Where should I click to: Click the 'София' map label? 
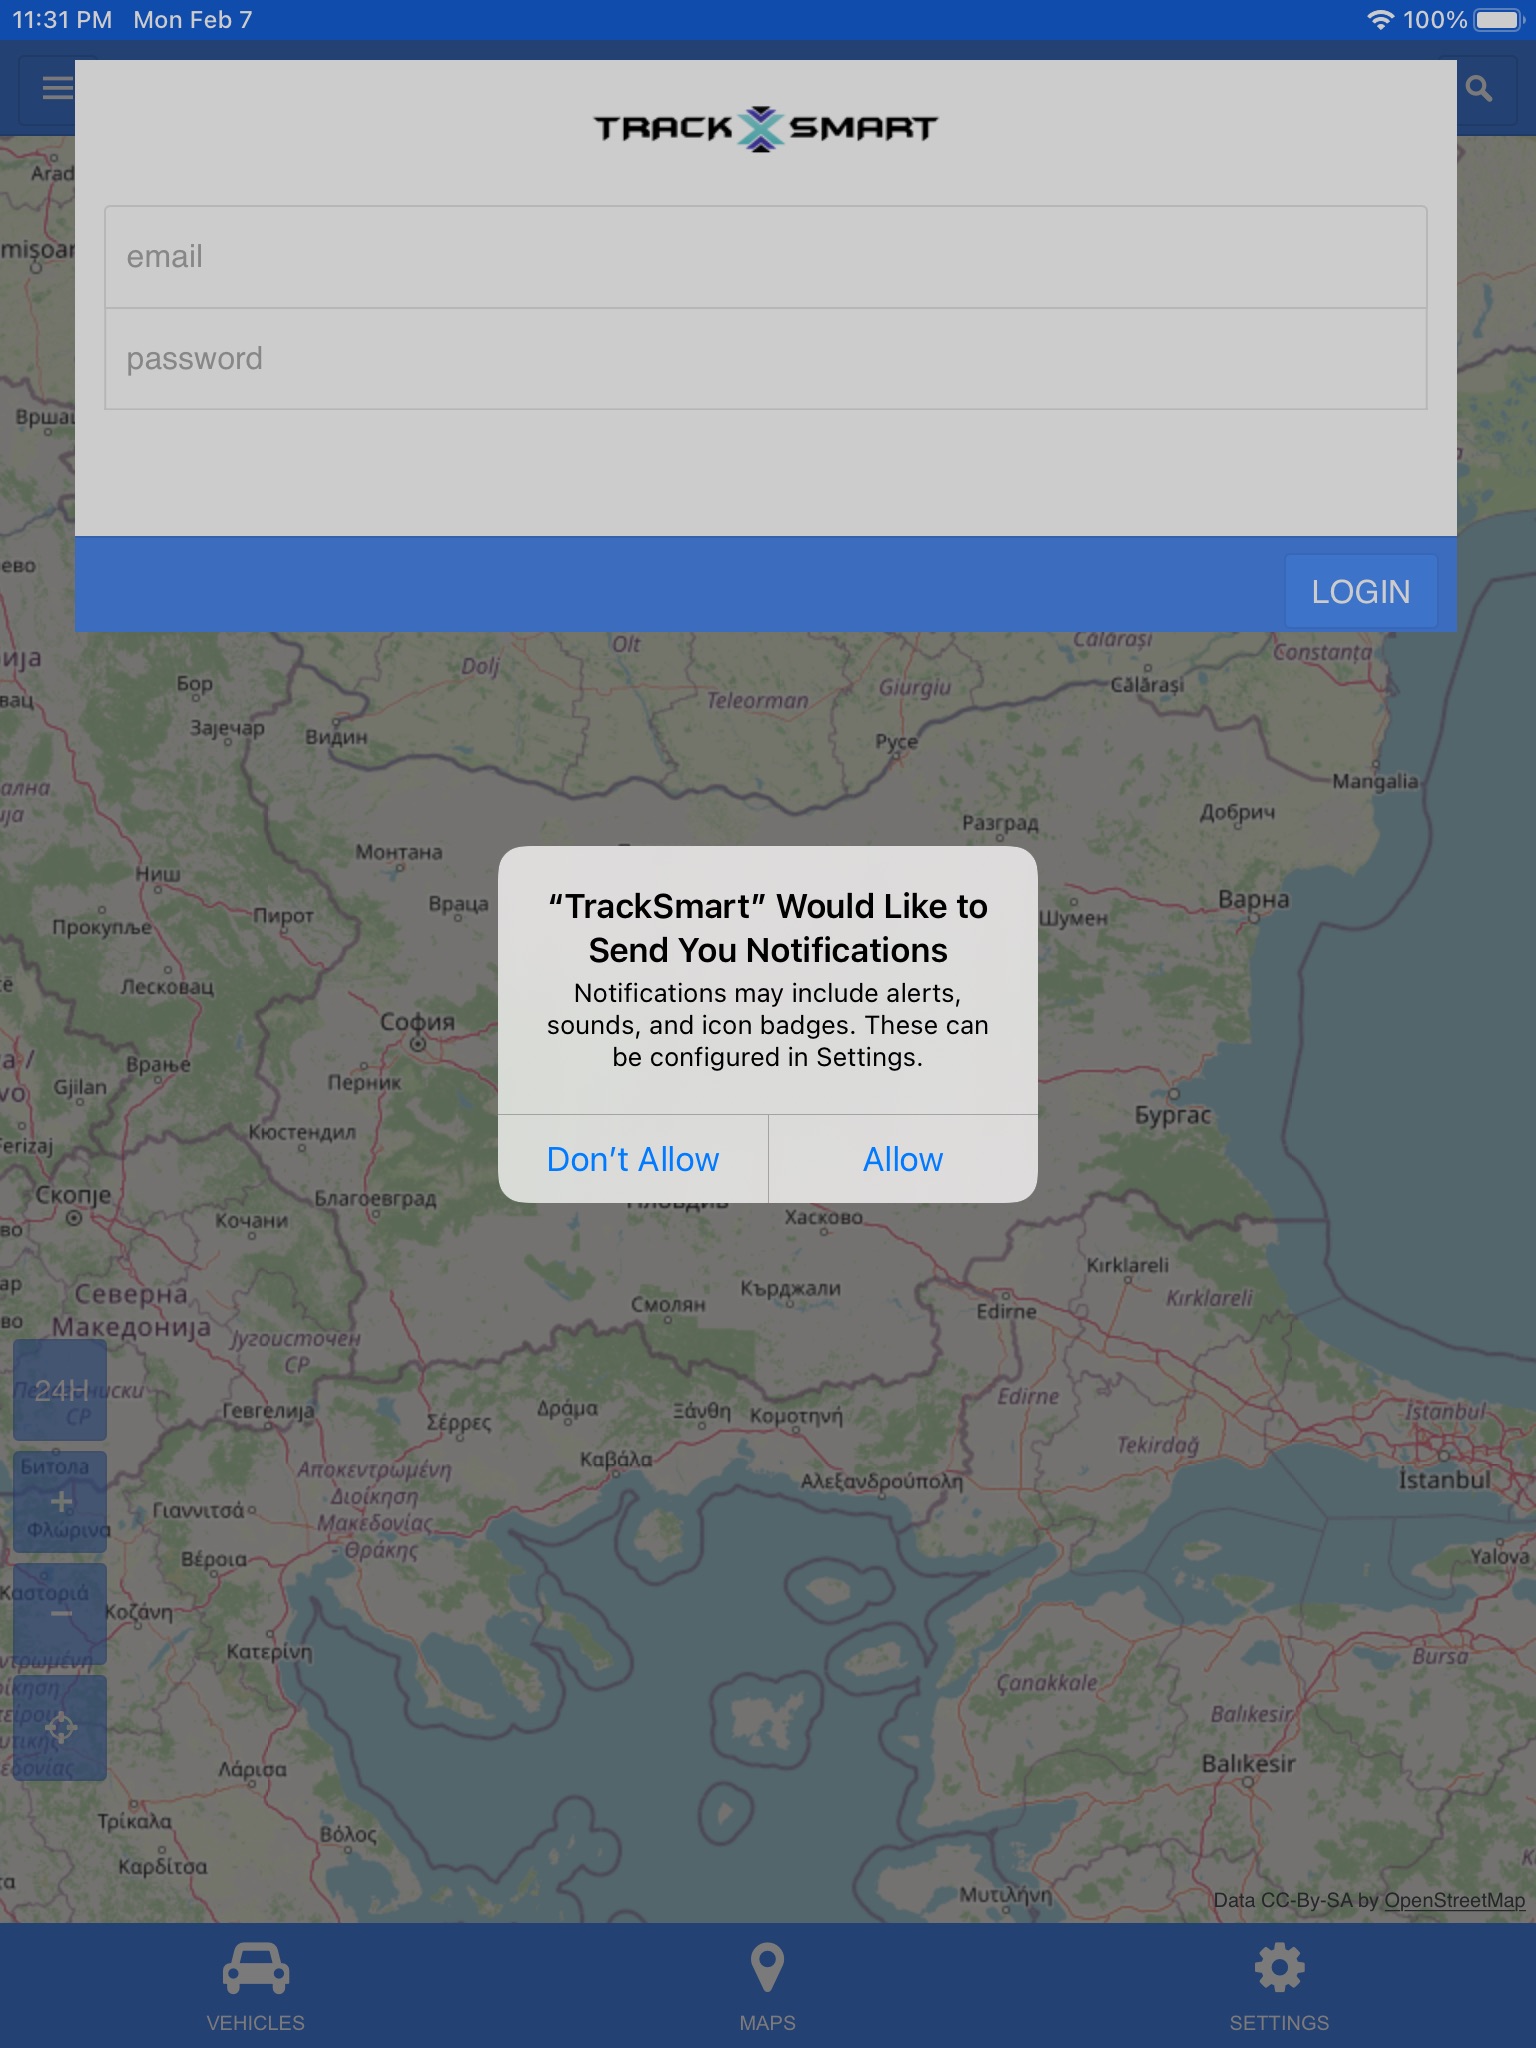(x=417, y=1022)
